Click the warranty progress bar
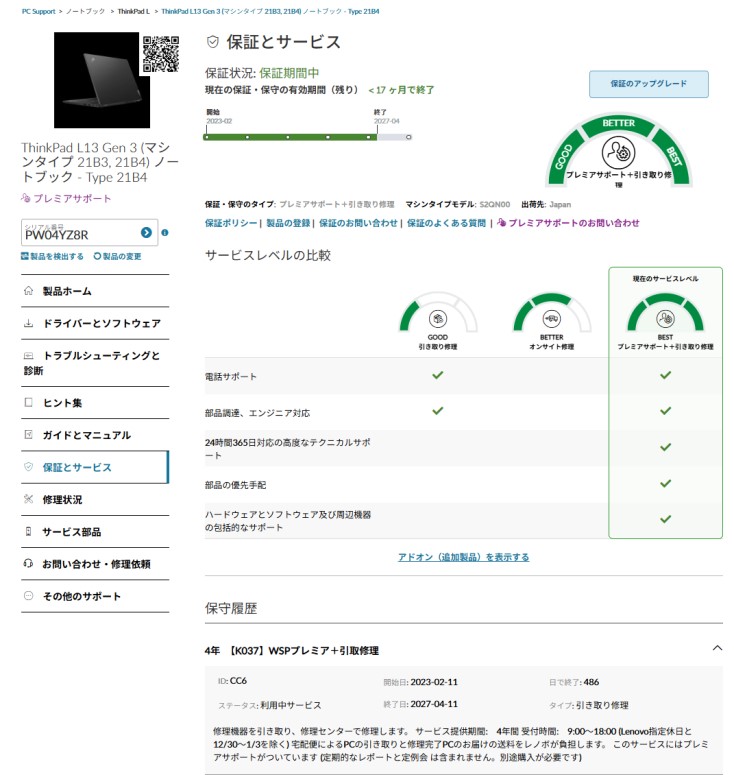 (x=307, y=137)
